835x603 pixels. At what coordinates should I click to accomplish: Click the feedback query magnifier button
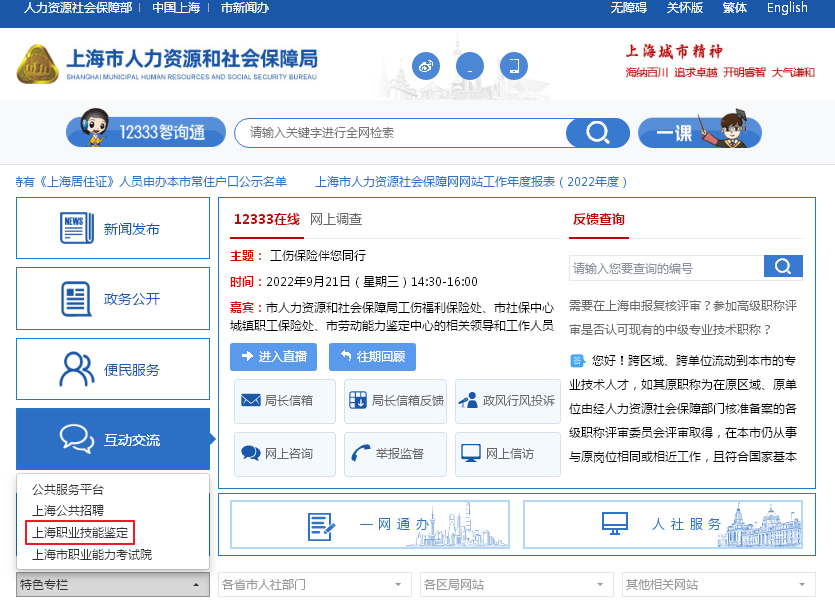tap(783, 266)
